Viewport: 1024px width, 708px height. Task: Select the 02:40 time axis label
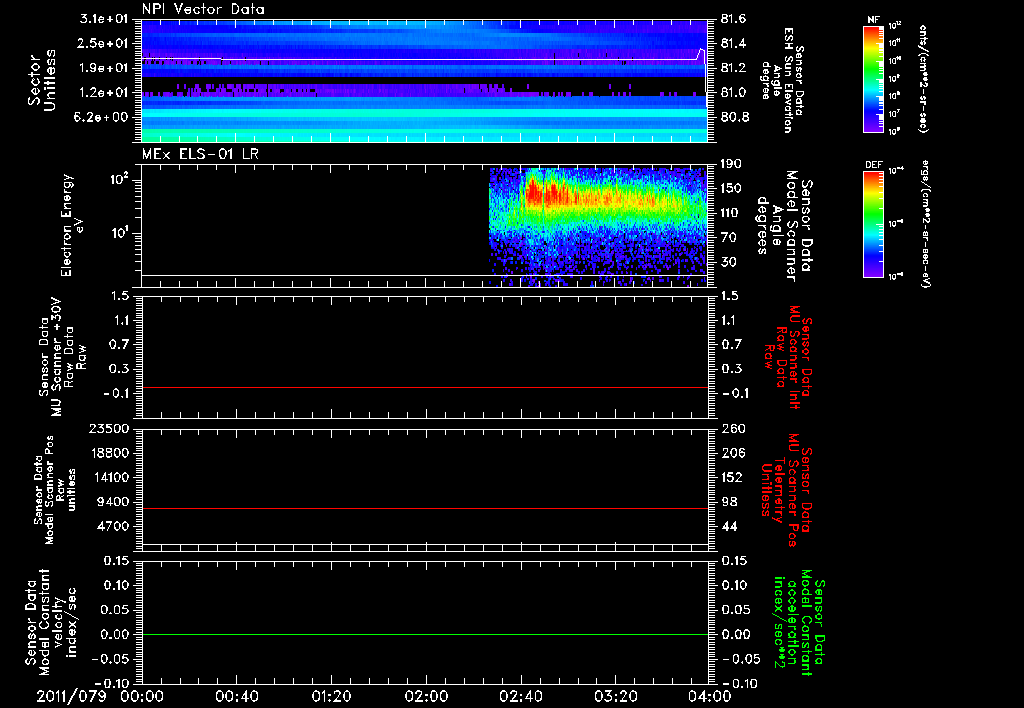pos(521,696)
